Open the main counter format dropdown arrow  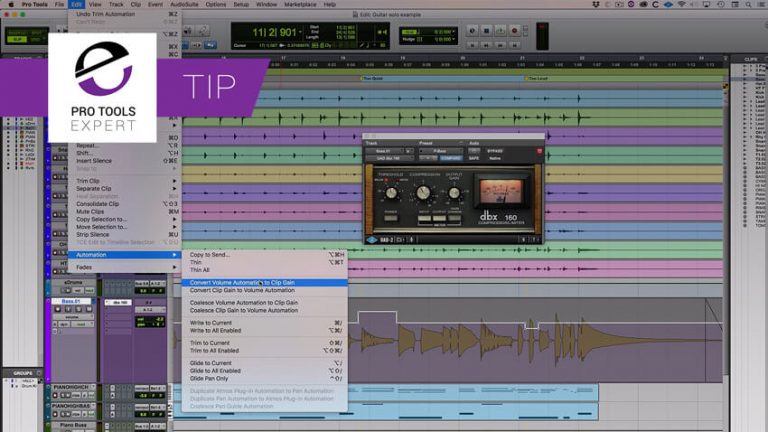click(x=300, y=32)
